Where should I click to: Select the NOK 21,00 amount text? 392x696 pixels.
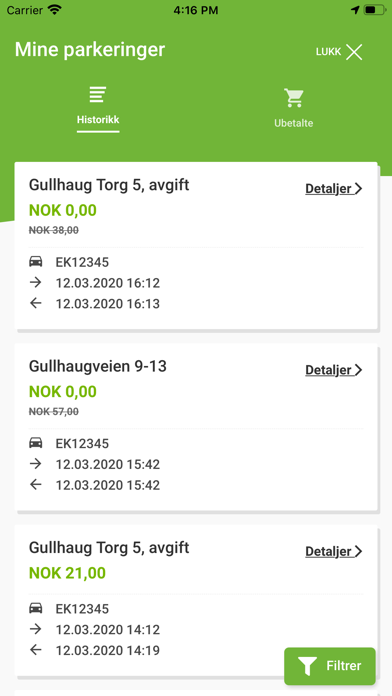coord(67,573)
